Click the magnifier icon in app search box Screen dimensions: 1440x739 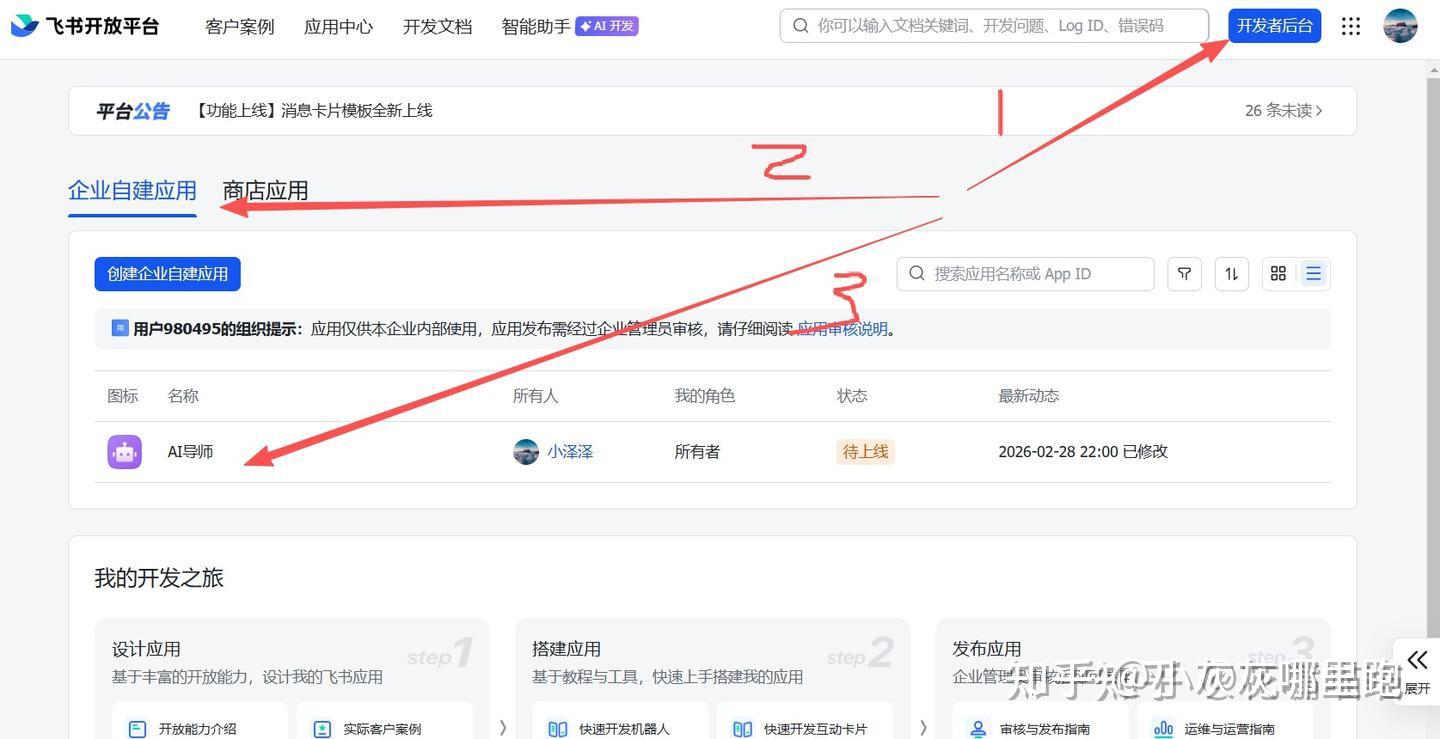pyautogui.click(x=917, y=274)
